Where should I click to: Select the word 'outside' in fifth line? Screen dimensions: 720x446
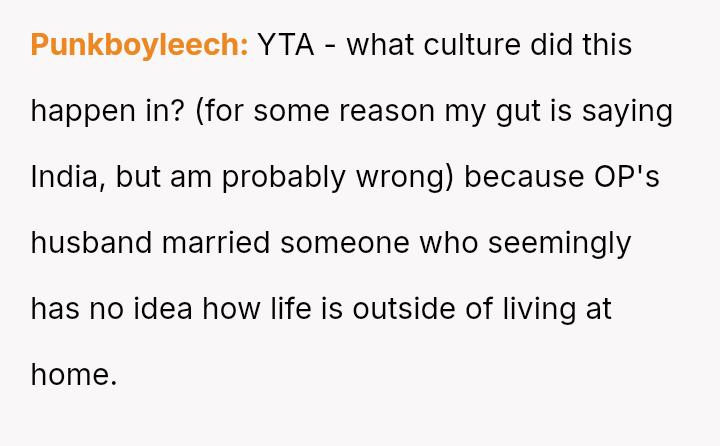tap(404, 309)
